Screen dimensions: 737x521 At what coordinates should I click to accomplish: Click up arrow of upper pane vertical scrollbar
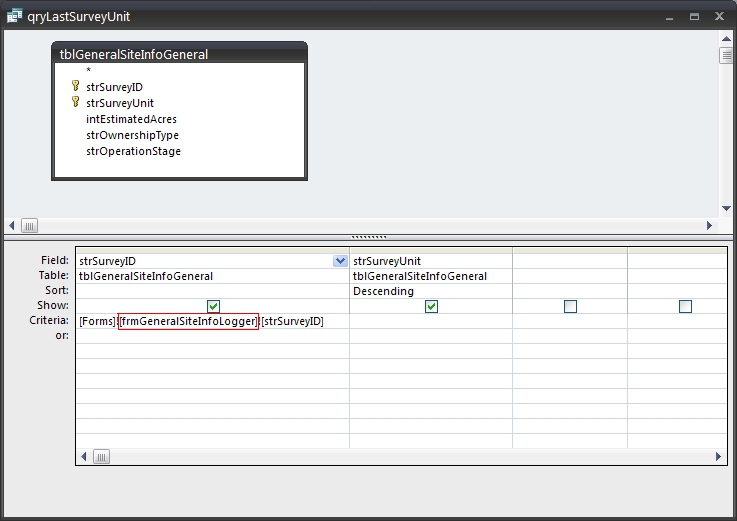coord(726,39)
